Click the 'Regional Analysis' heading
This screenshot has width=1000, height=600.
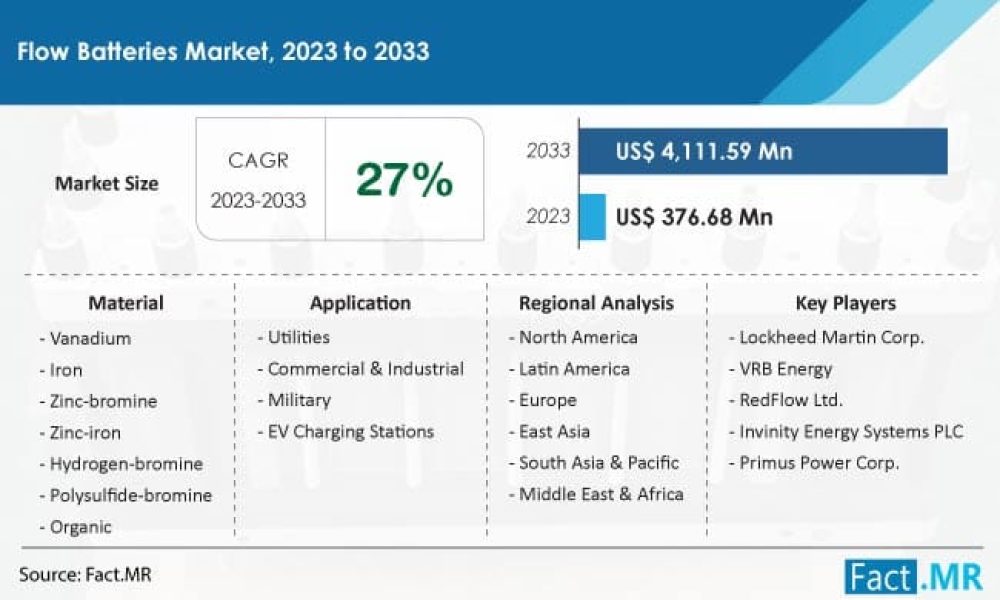tap(596, 303)
